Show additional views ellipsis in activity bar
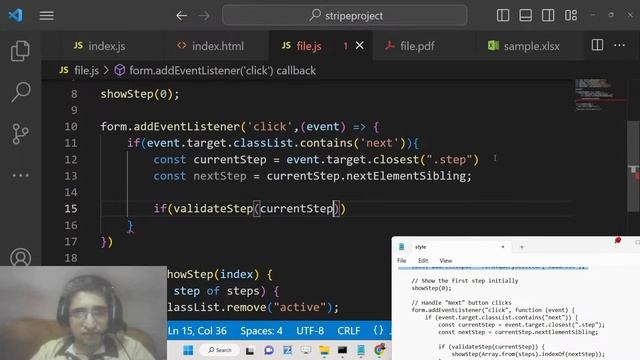The height and width of the screenshot is (360, 640). click(x=20, y=176)
